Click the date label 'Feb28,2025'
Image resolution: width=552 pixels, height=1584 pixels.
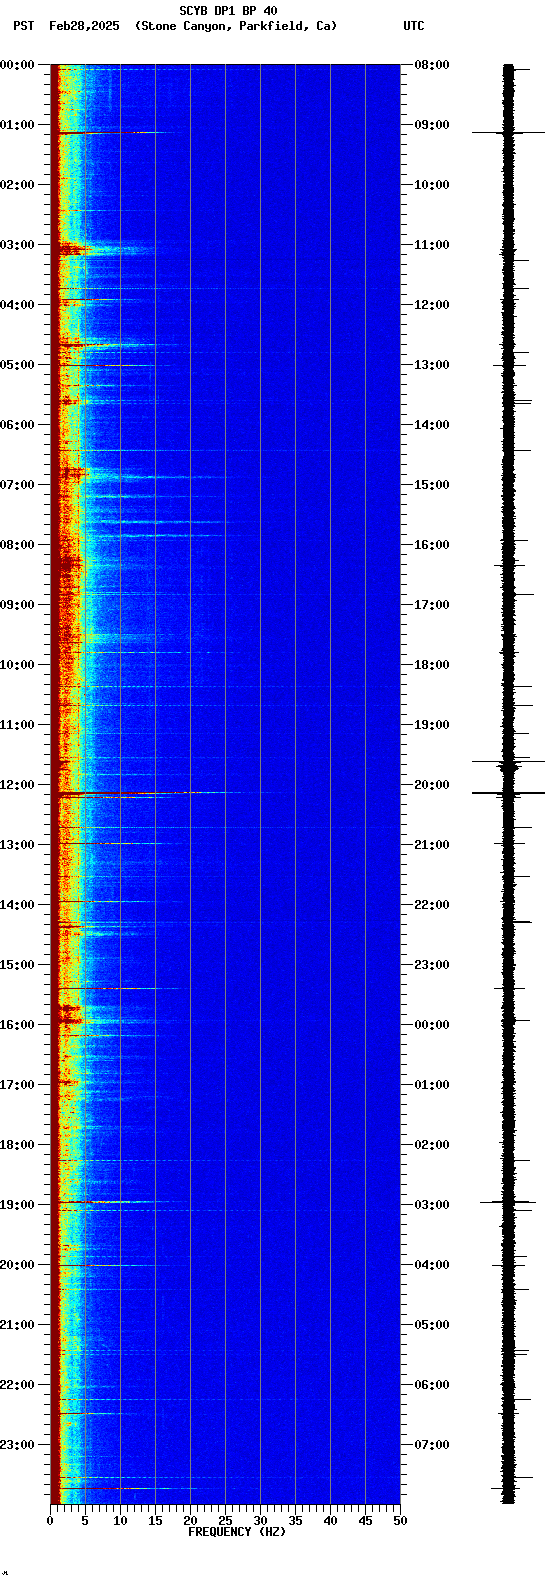(x=84, y=26)
